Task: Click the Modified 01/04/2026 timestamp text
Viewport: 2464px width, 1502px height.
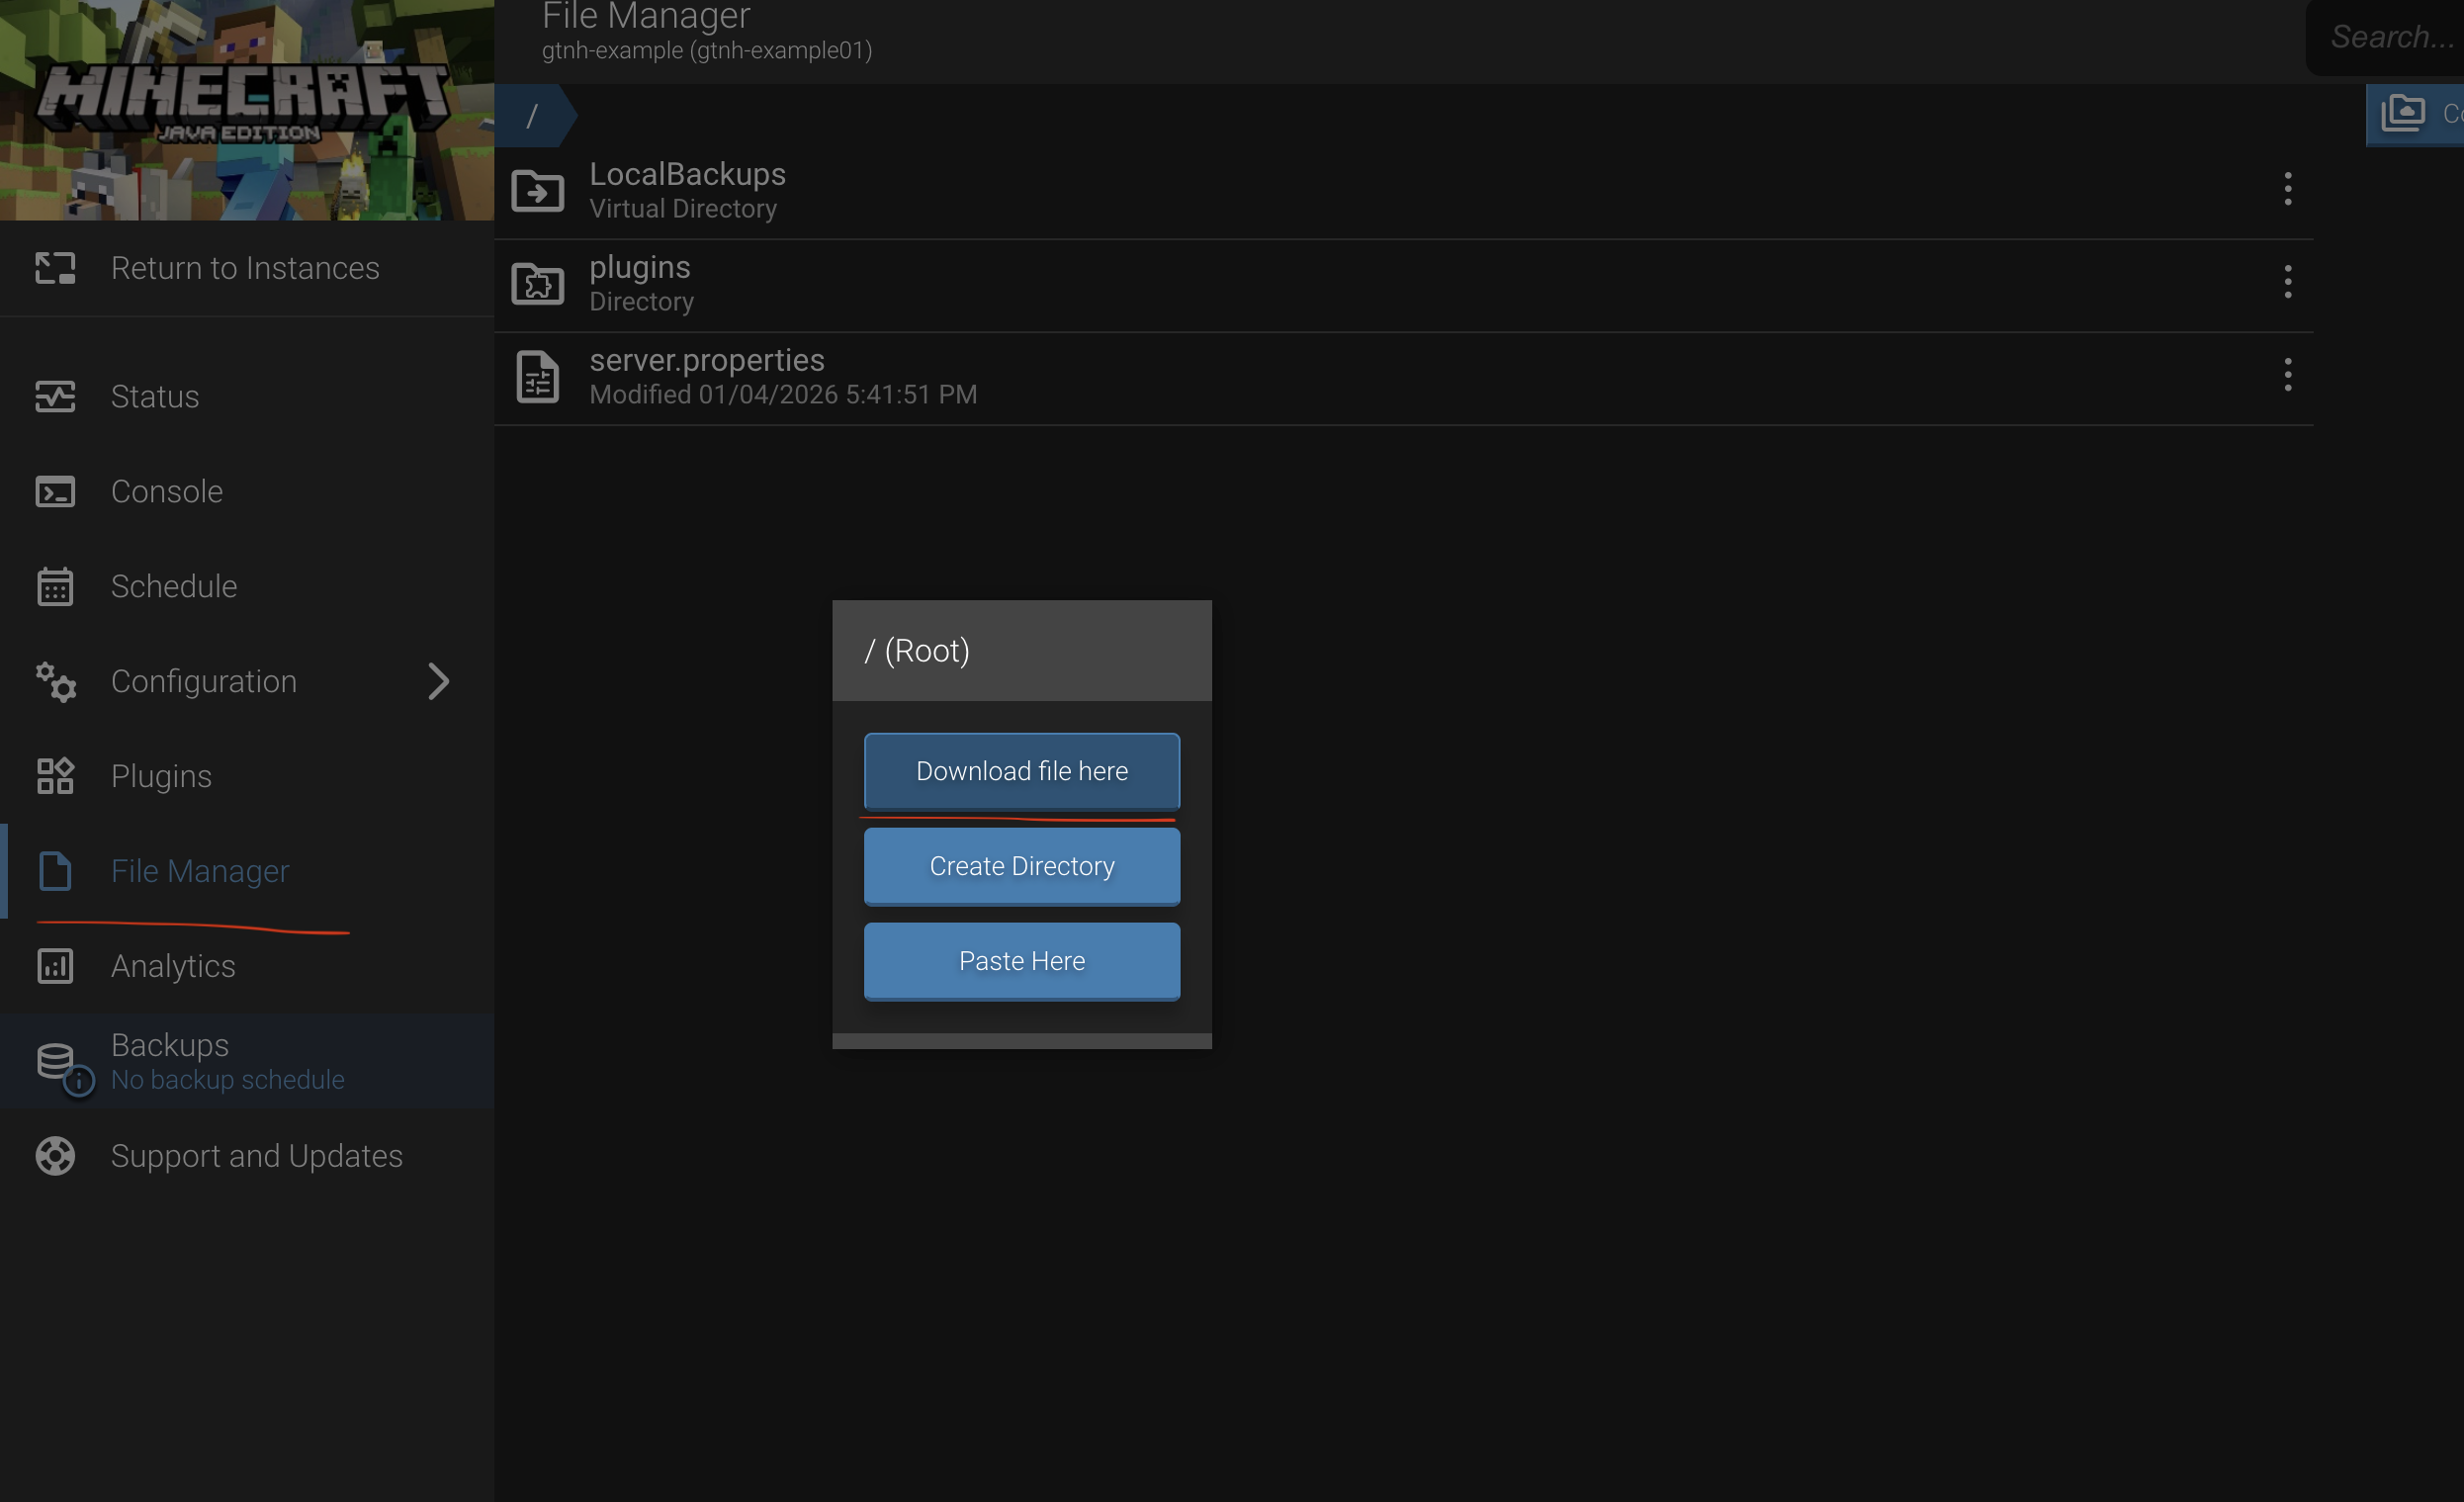Action: pos(783,394)
